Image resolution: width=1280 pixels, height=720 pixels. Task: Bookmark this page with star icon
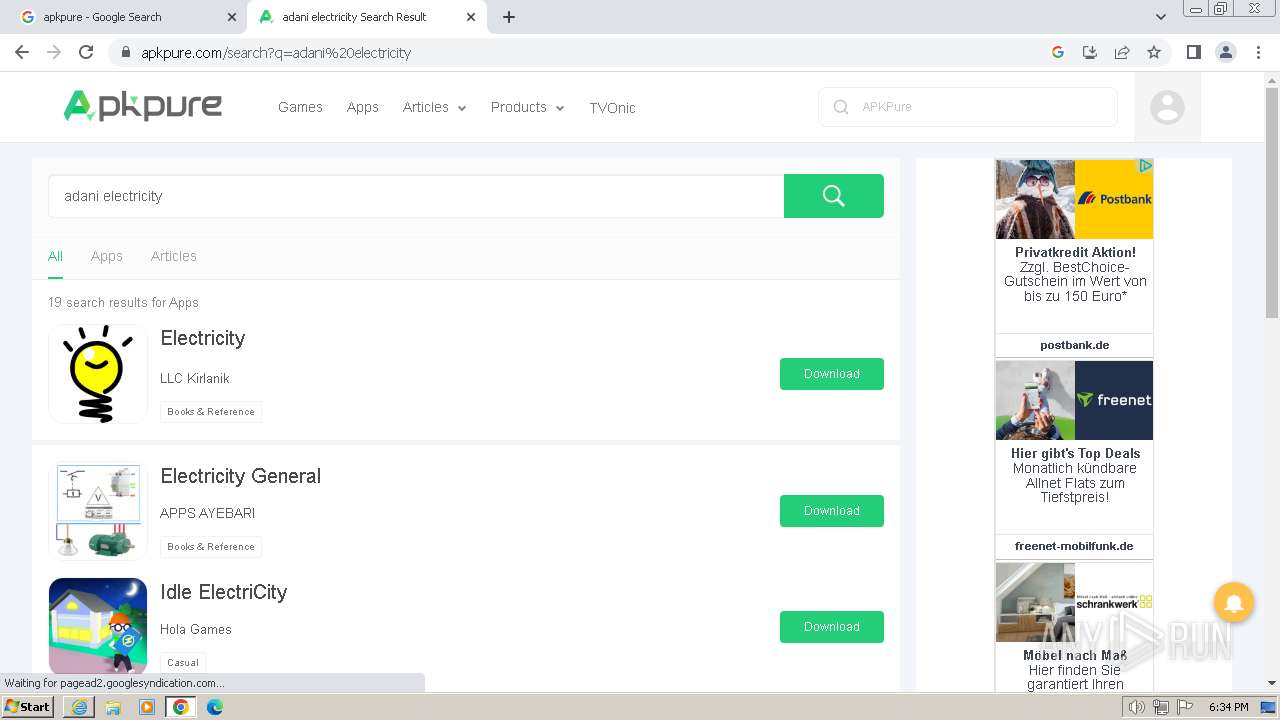click(x=1154, y=52)
